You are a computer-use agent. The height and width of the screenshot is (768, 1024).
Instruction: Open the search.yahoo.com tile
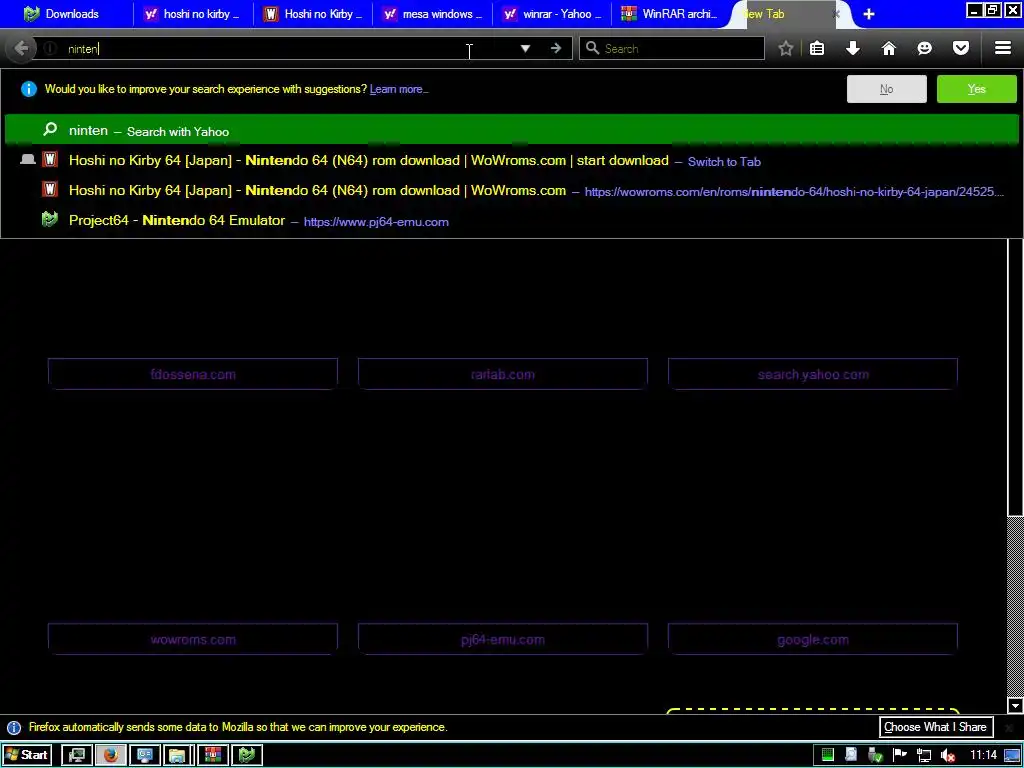point(813,374)
